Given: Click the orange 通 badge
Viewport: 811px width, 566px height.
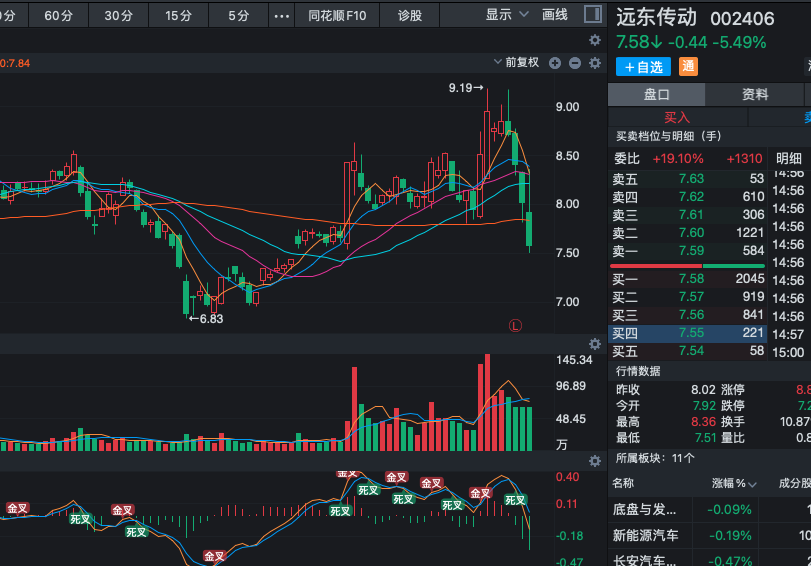Looking at the screenshot, I should pos(688,66).
